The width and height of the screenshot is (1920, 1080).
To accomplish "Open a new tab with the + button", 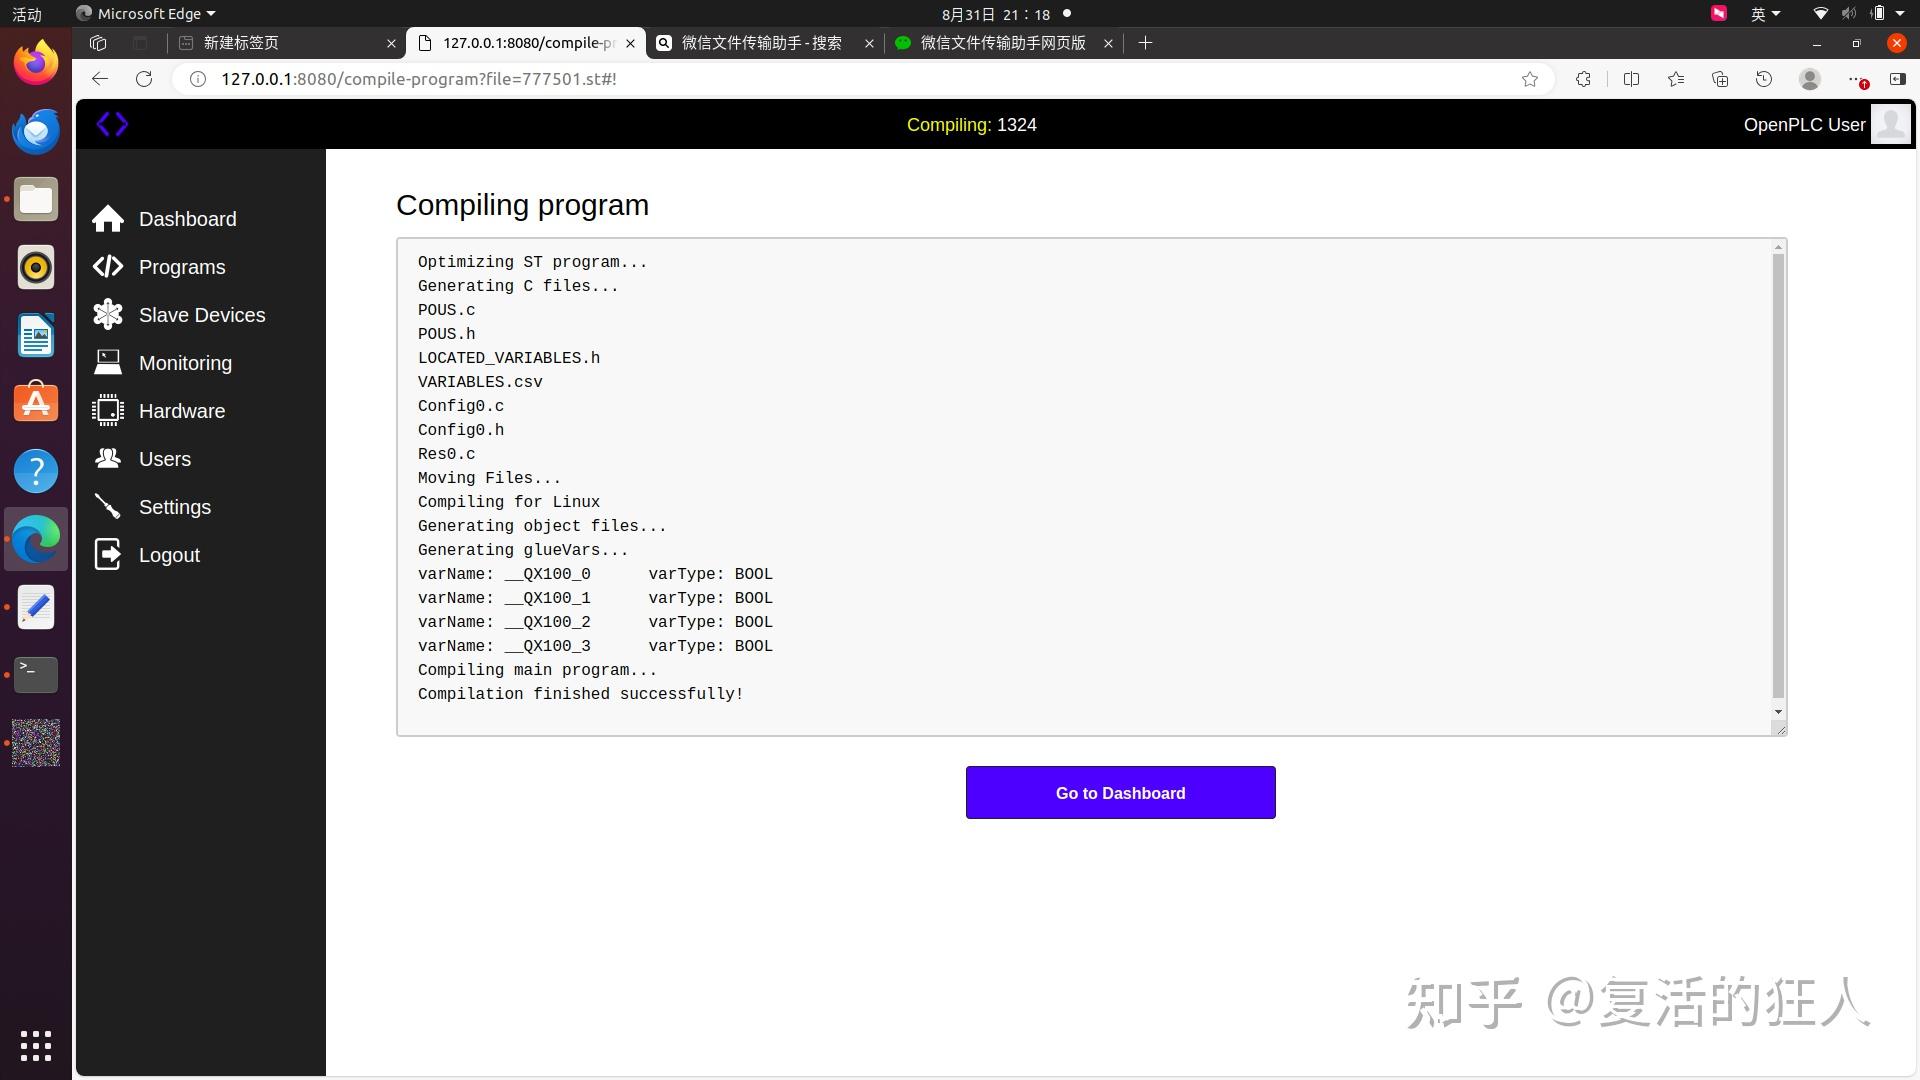I will (x=1144, y=43).
